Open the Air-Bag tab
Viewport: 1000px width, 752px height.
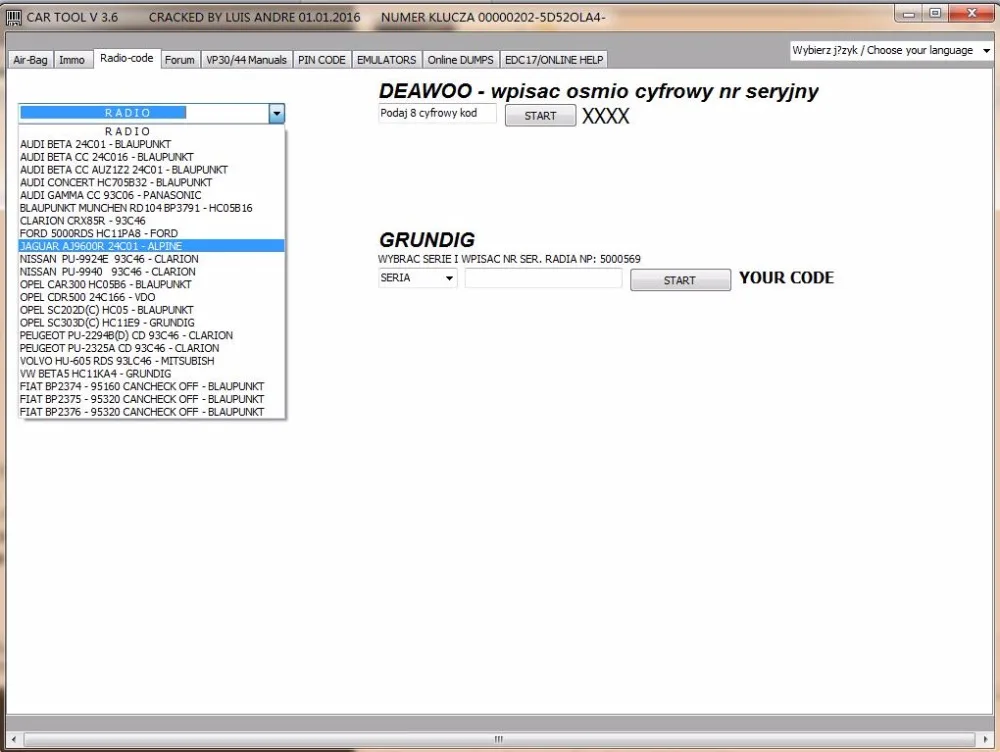(30, 60)
